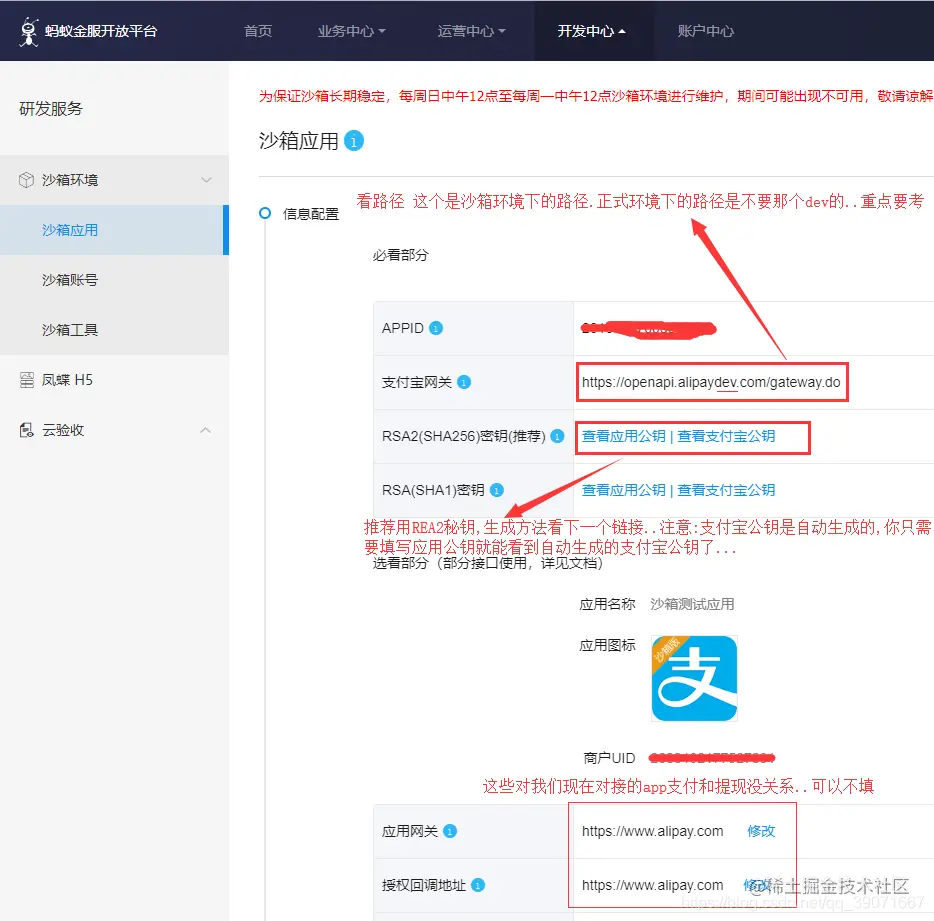Image resolution: width=934 pixels, height=921 pixels.
Task: Open the 首页 menu item
Action: pyautogui.click(x=258, y=31)
